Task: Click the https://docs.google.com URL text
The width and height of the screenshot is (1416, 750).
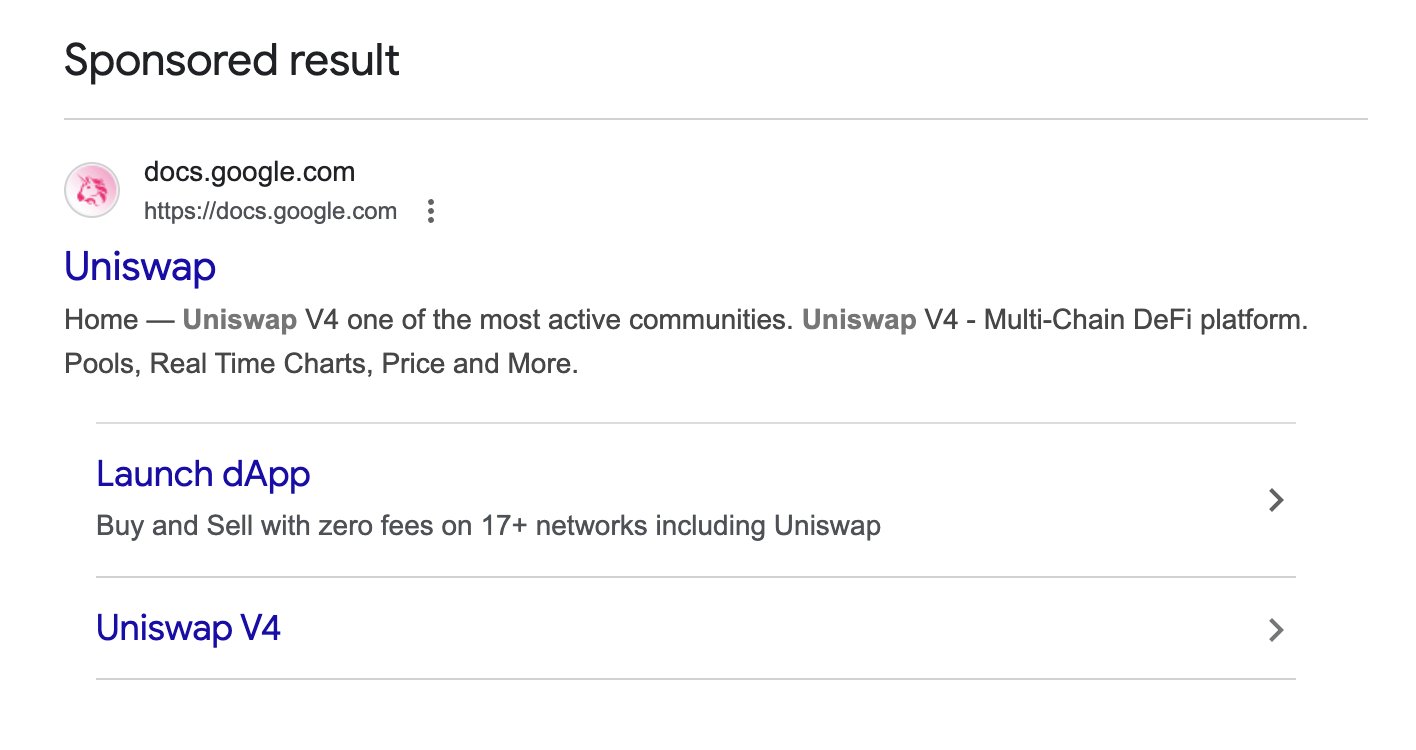Action: coord(270,211)
